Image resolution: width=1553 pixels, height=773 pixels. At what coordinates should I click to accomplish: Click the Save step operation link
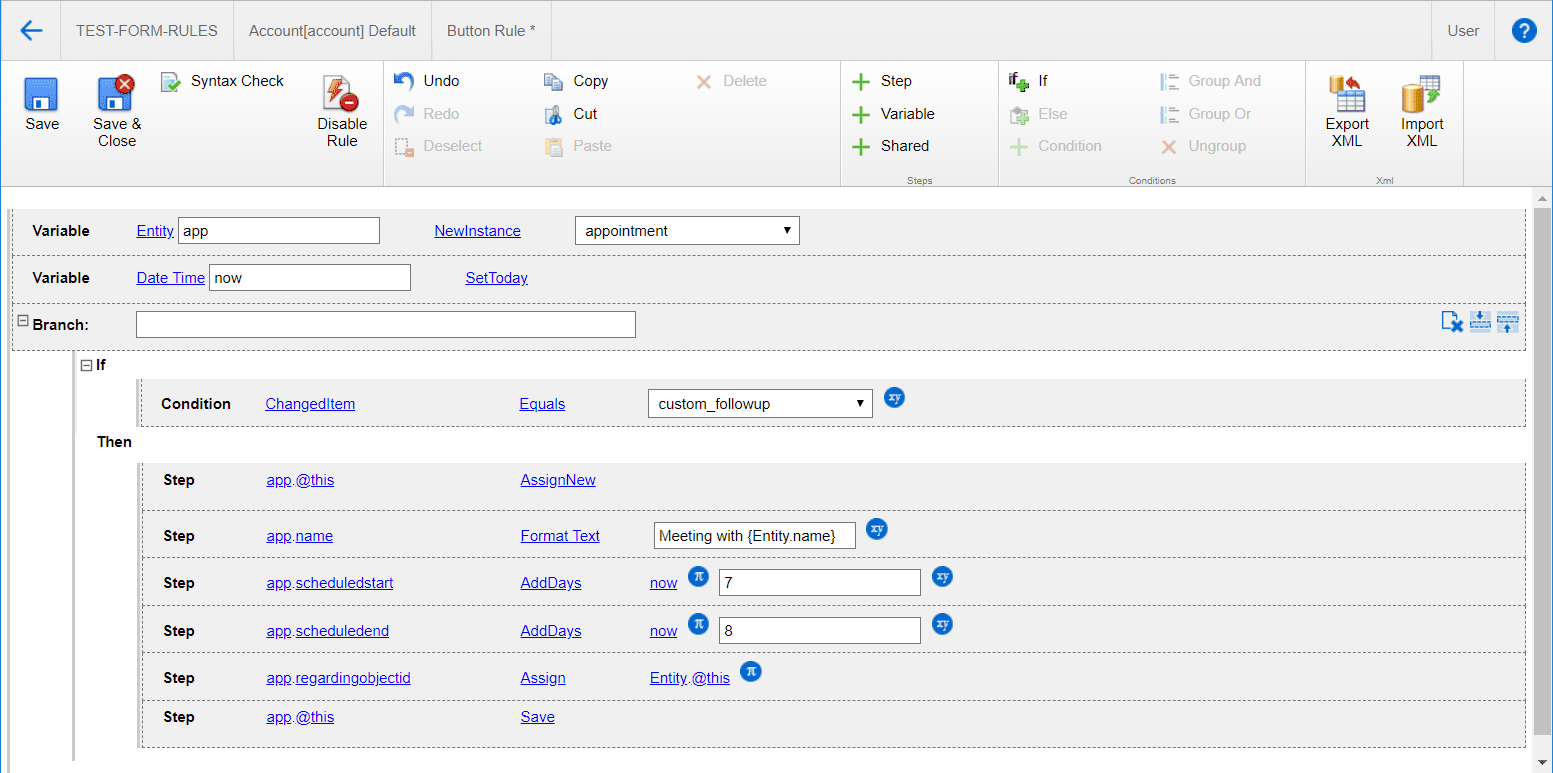537,717
